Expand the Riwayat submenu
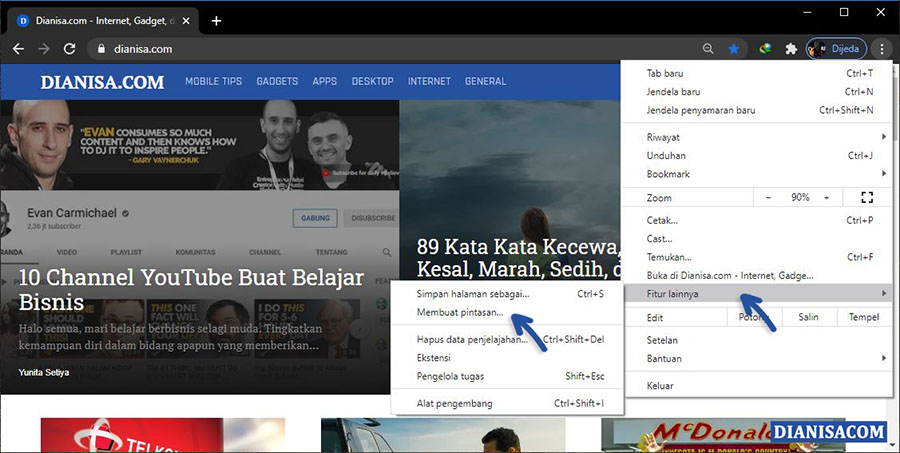The width and height of the screenshot is (900, 453). [x=757, y=137]
